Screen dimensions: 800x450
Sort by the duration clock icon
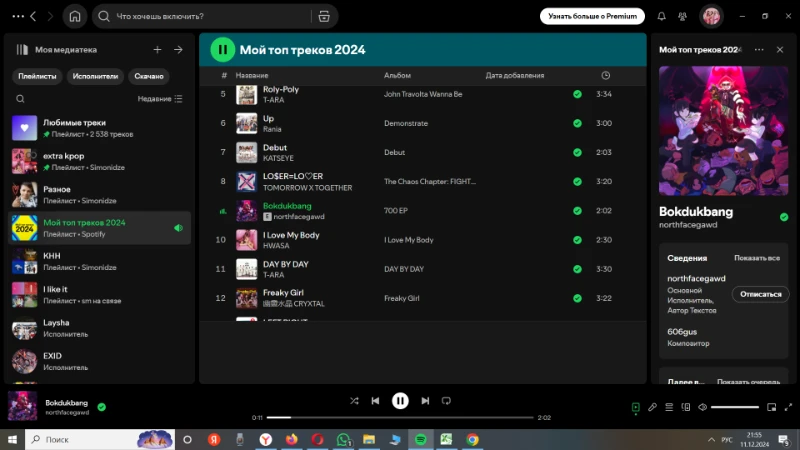(605, 76)
